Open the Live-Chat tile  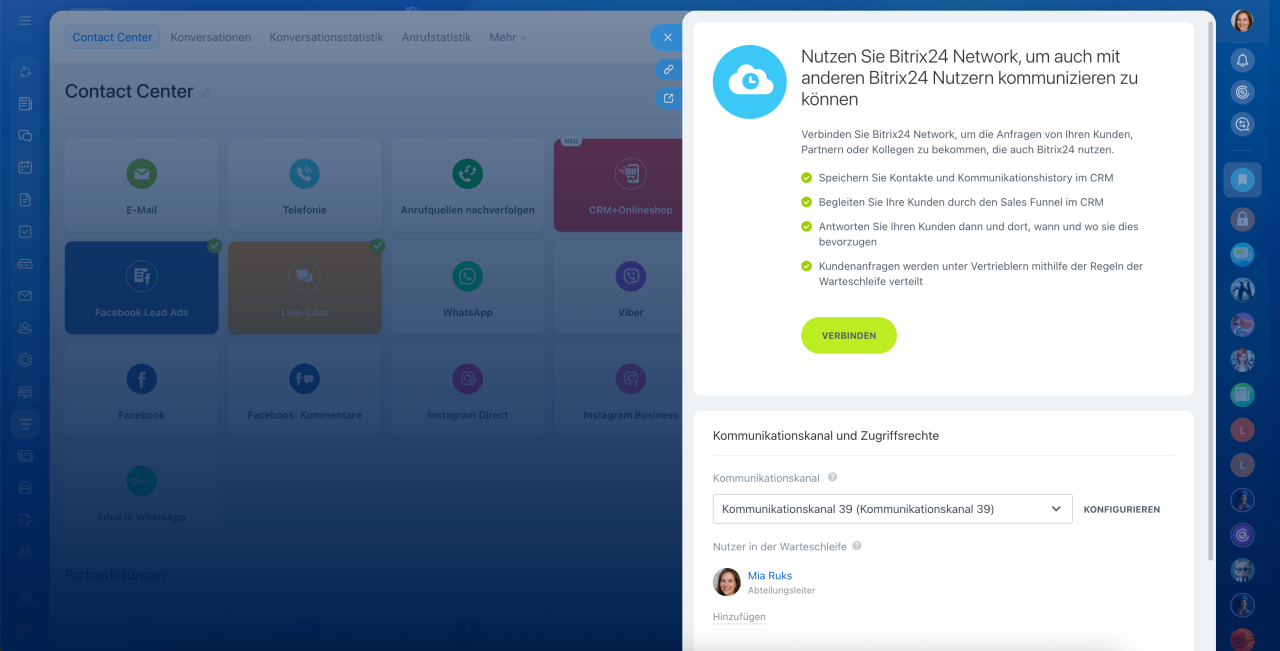tap(304, 288)
